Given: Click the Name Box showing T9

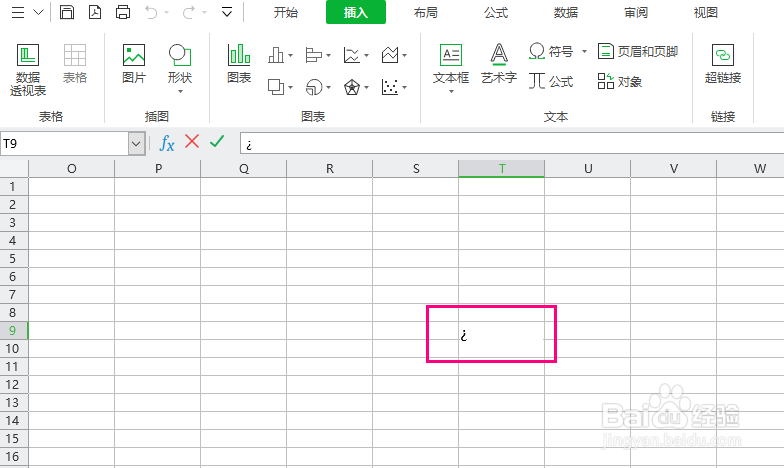Looking at the screenshot, I should click(64, 144).
